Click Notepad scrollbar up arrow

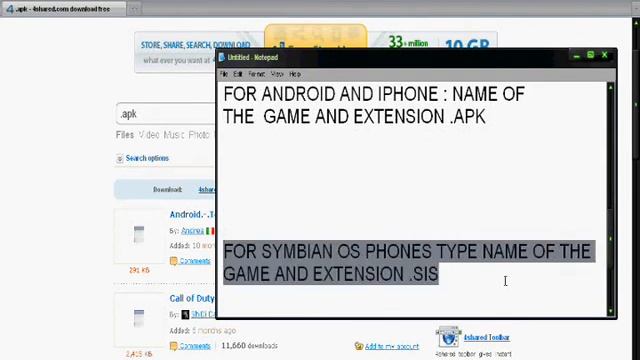click(611, 87)
